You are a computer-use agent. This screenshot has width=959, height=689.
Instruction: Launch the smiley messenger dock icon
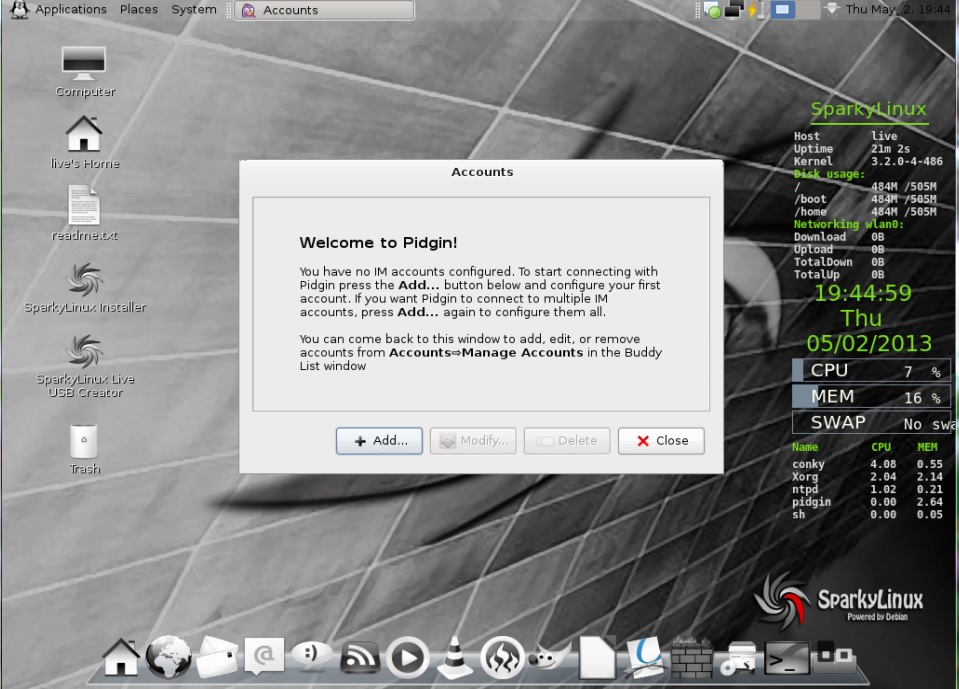[311, 655]
